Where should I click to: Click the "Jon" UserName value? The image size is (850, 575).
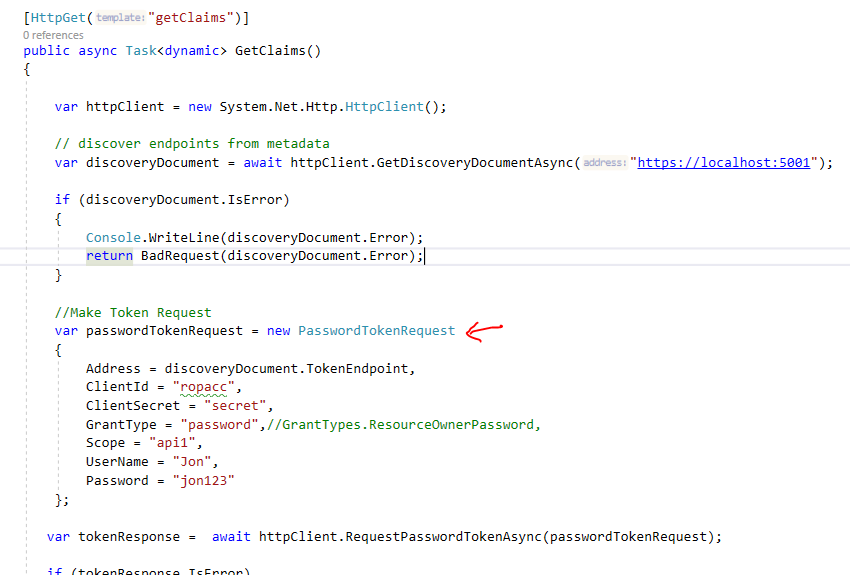pyautogui.click(x=191, y=462)
